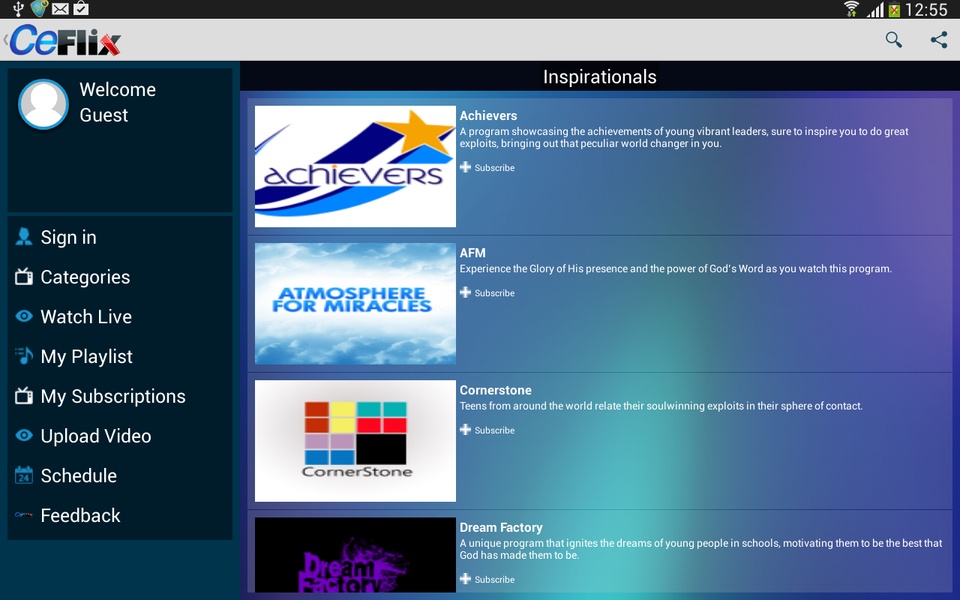This screenshot has width=960, height=600.
Task: Subscribe to the Cornerstone channel
Action: (487, 430)
